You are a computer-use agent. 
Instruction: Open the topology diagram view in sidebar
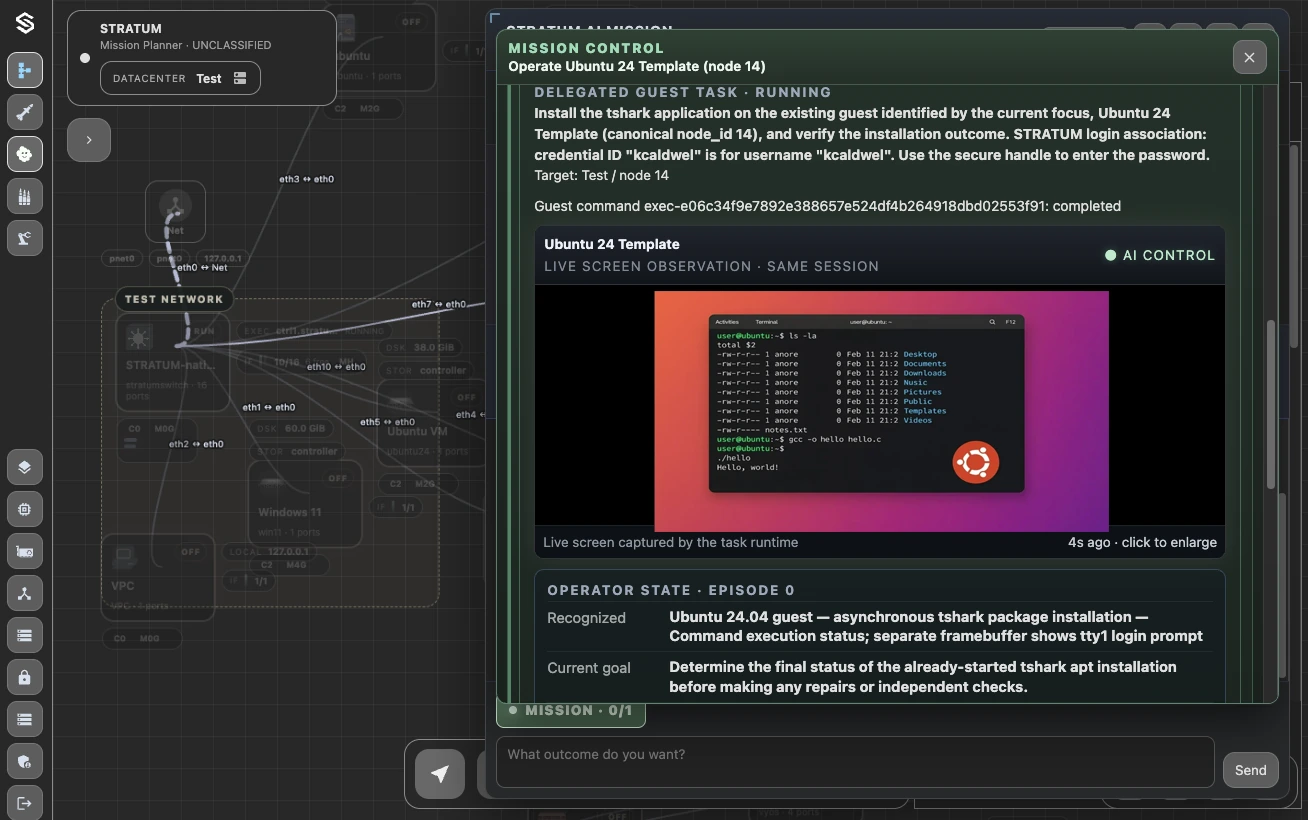pyautogui.click(x=25, y=70)
